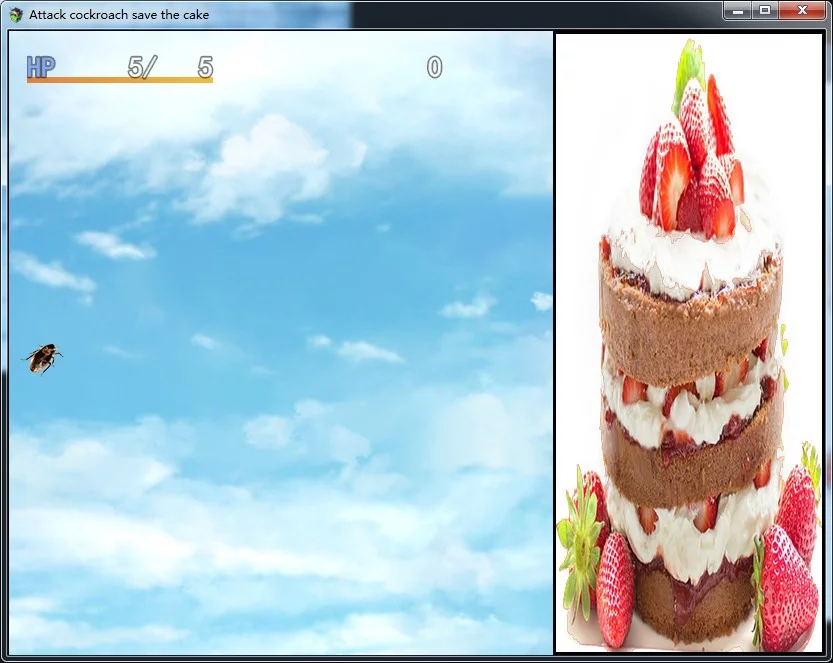Click the HP label
The image size is (833, 663).
point(41,67)
